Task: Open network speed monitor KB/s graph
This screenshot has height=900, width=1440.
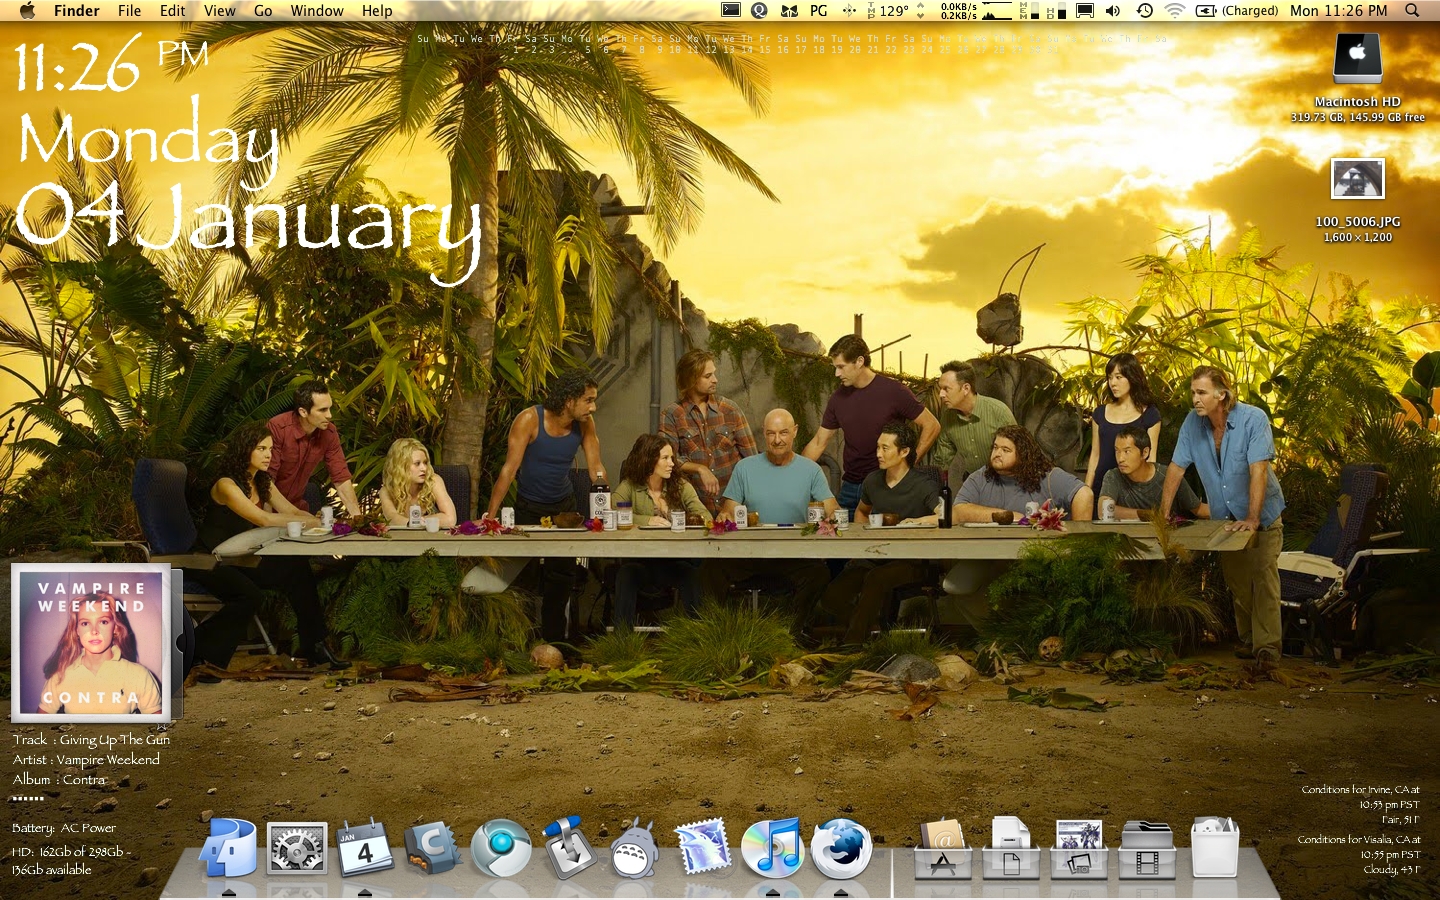Action: tap(976, 11)
